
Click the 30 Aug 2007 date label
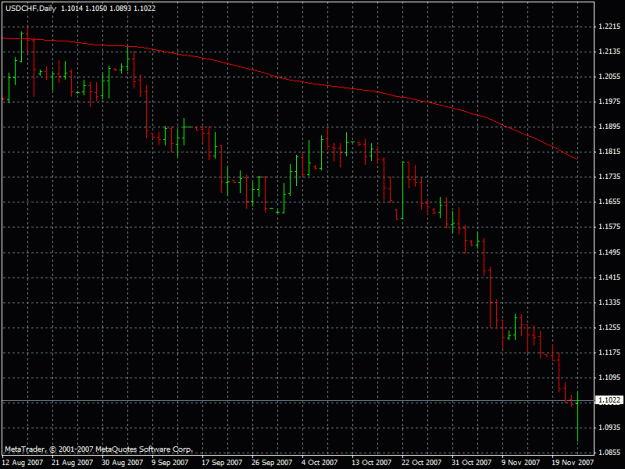pos(122,462)
